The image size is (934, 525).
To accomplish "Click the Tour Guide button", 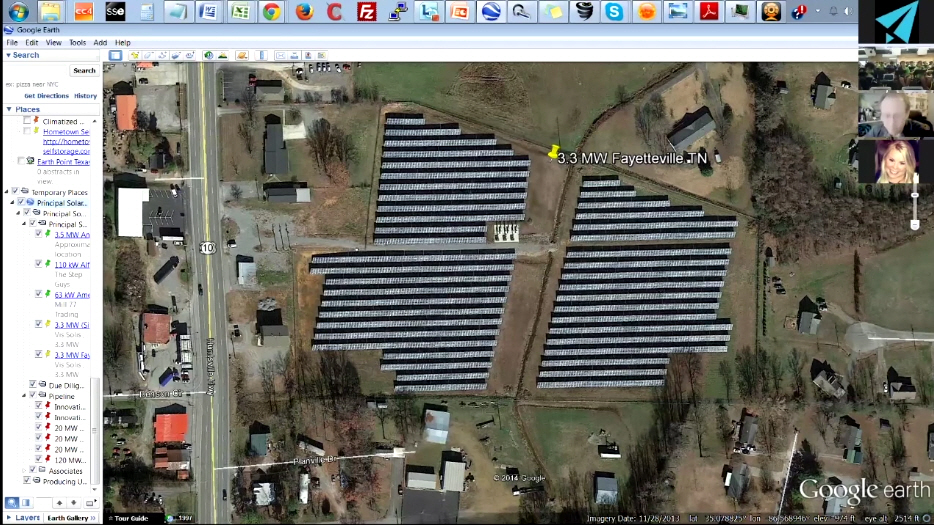I will pos(131,518).
